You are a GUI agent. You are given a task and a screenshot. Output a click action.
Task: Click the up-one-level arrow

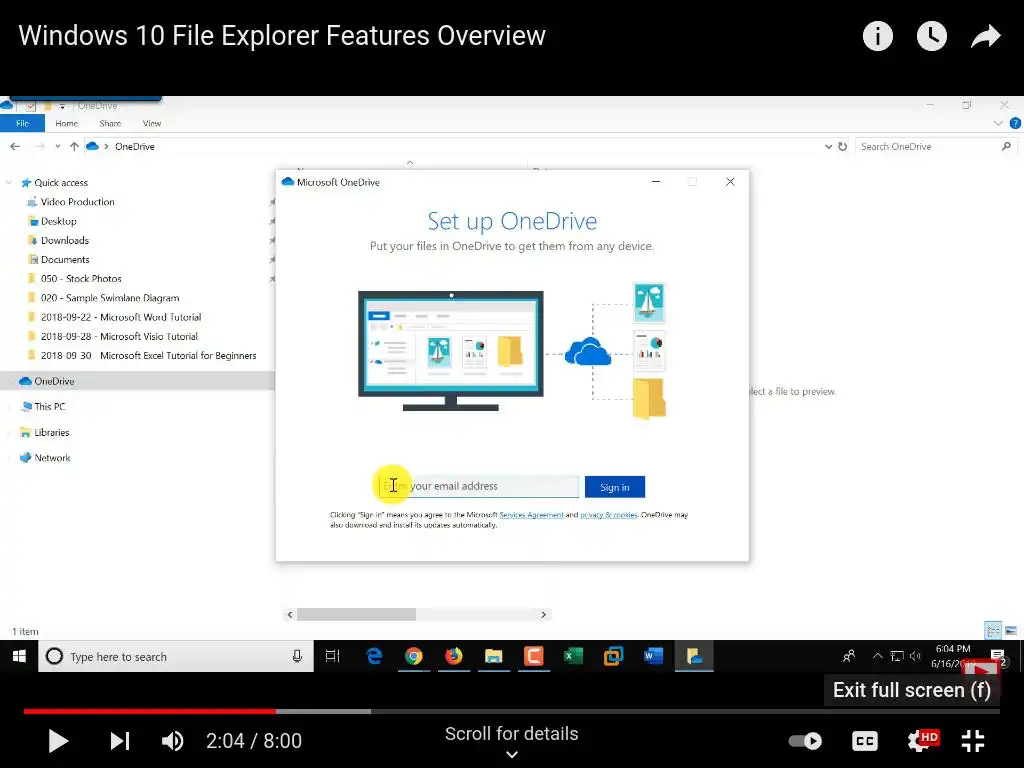click(74, 146)
